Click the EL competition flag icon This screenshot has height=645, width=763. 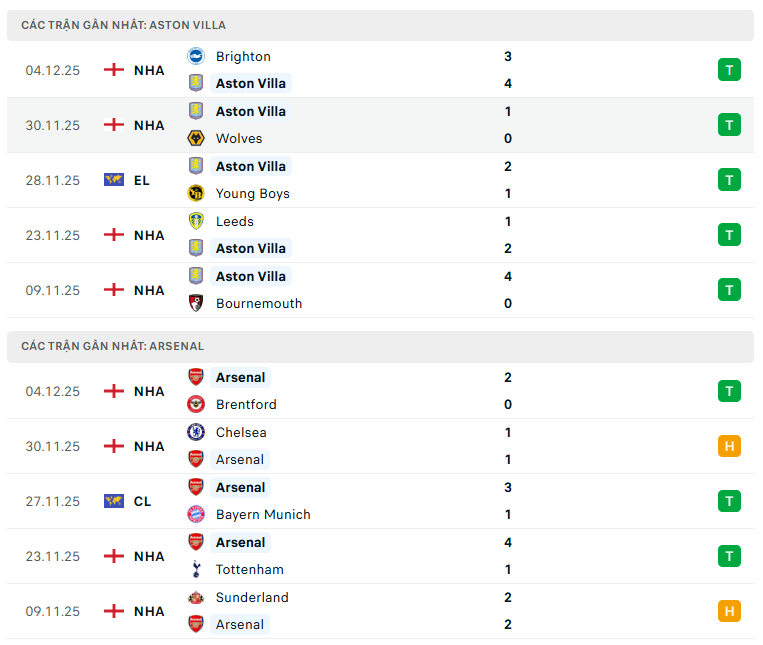114,180
